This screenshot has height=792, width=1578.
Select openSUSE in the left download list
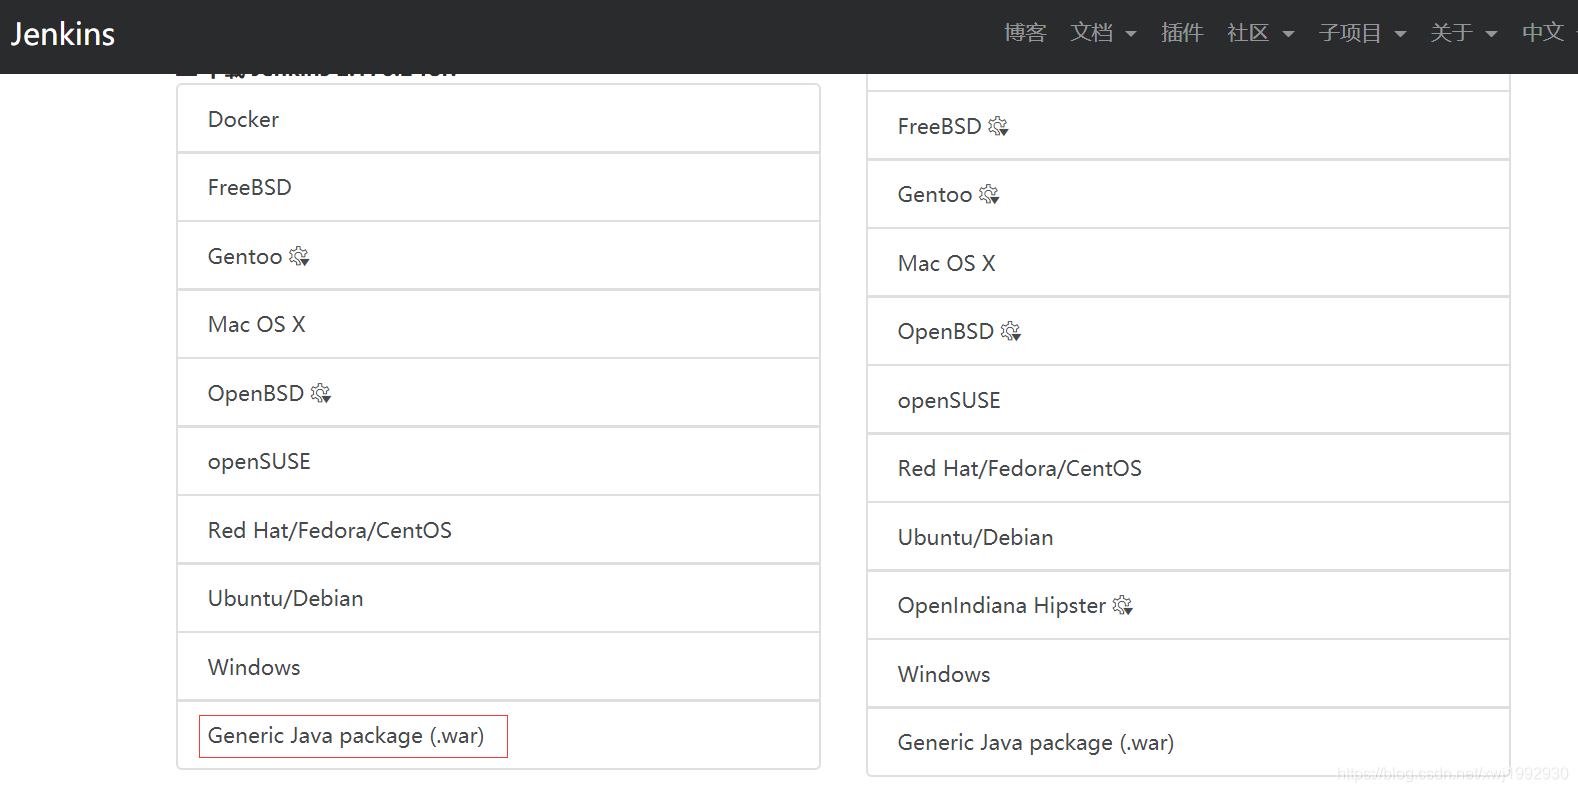(x=498, y=462)
